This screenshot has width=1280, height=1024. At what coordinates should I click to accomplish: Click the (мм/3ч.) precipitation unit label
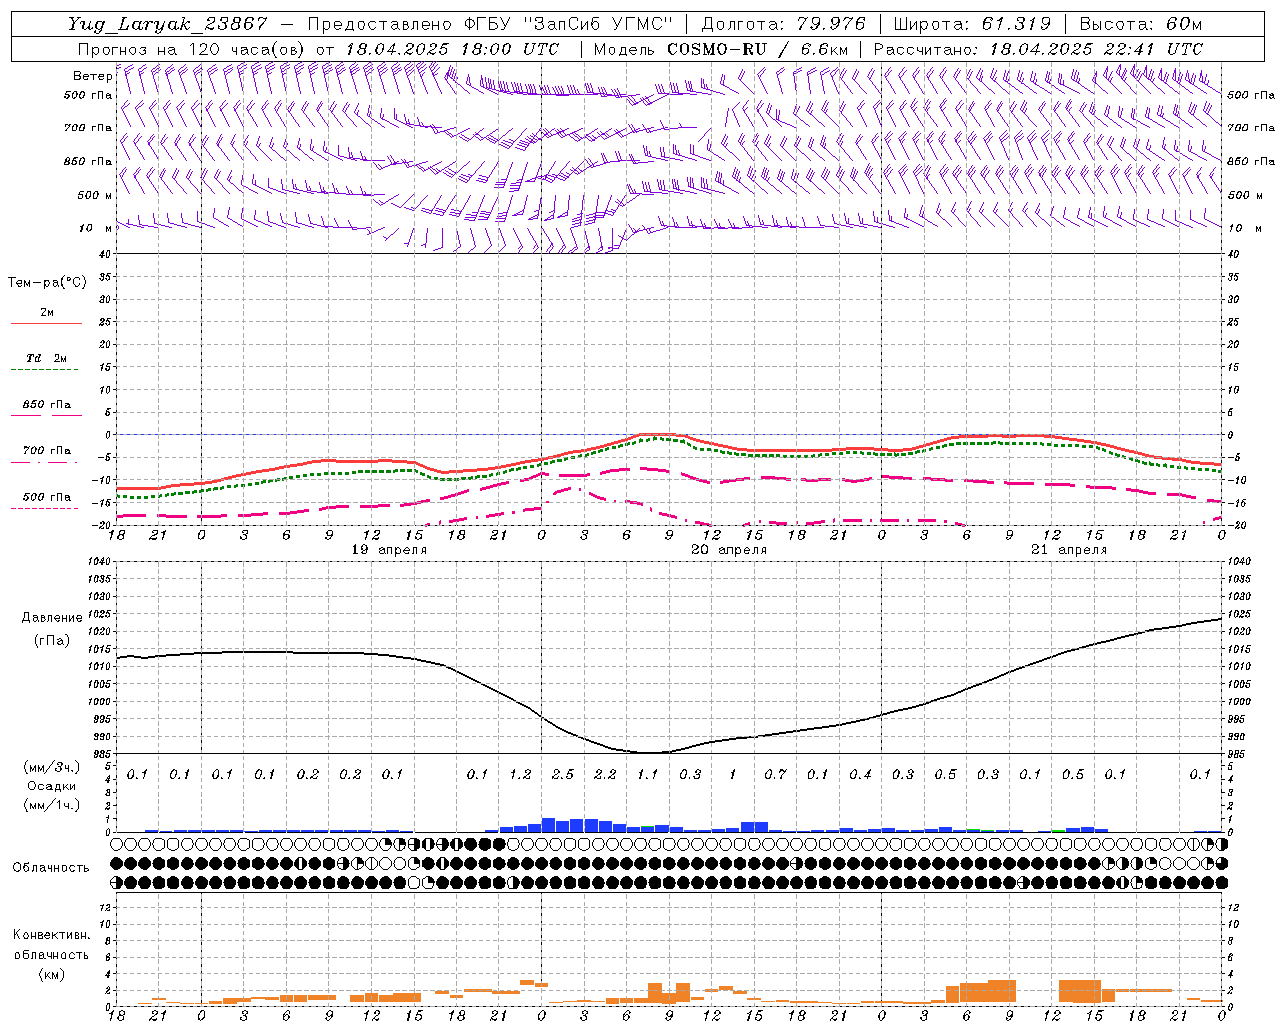tap(52, 767)
